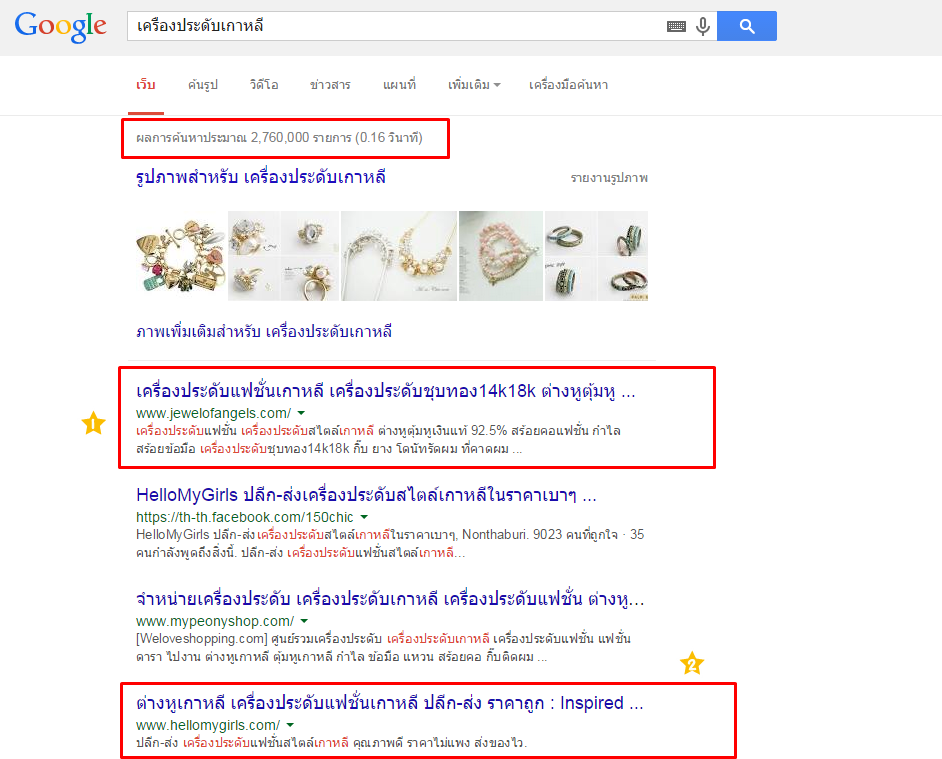Click the รายงานรูปภาพ link
Screen dimensions: 942x759
609,178
